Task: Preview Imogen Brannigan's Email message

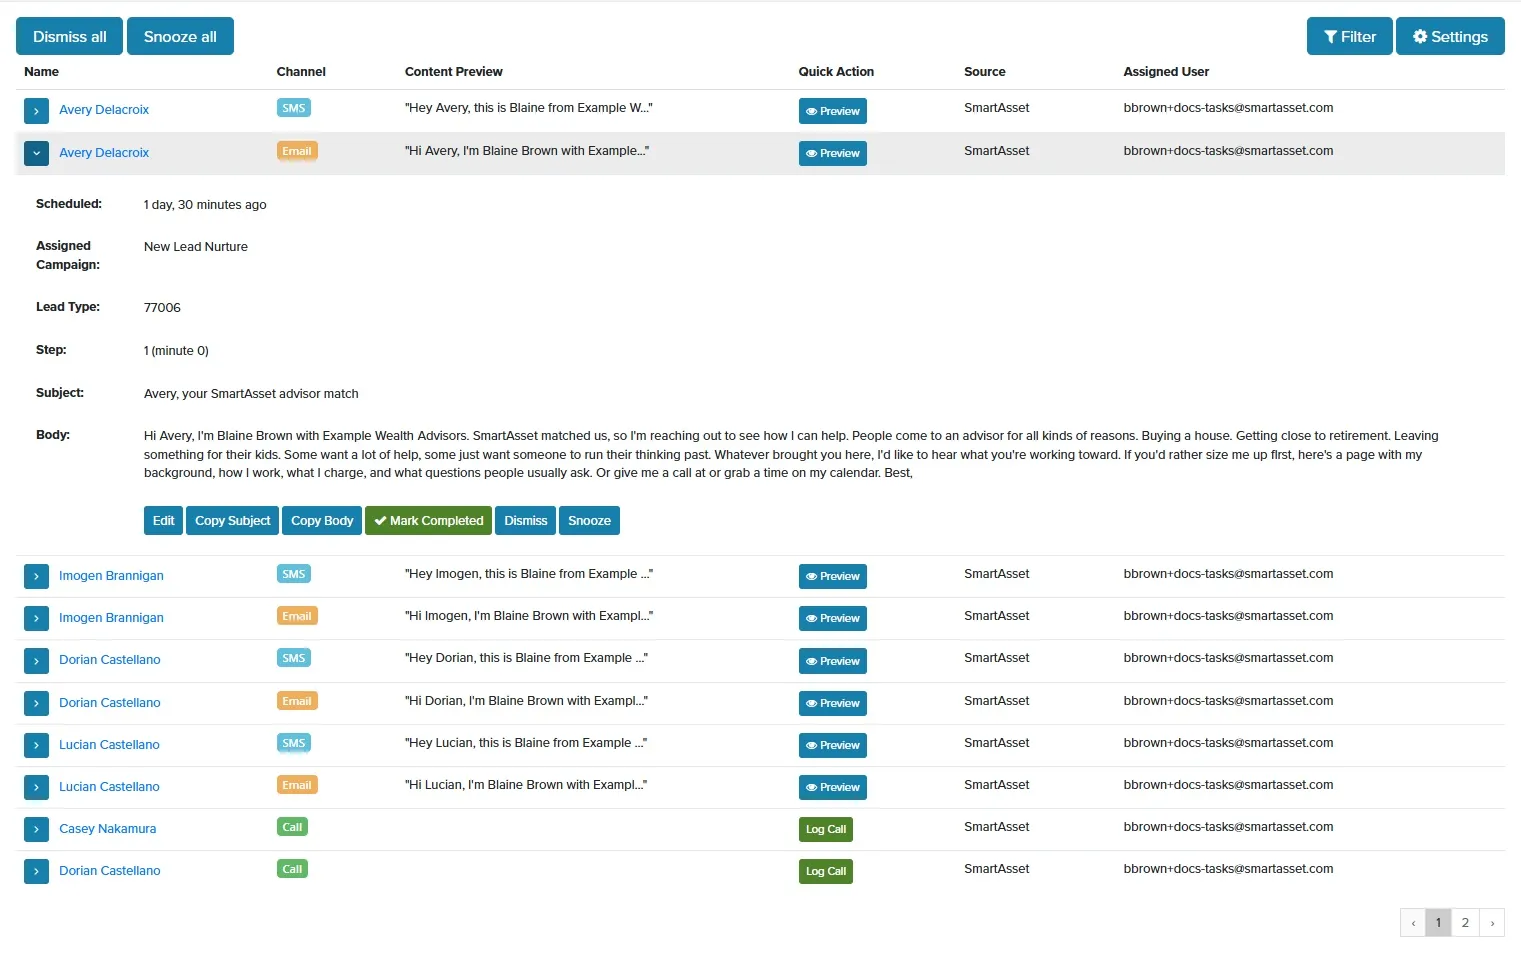Action: pos(833,618)
